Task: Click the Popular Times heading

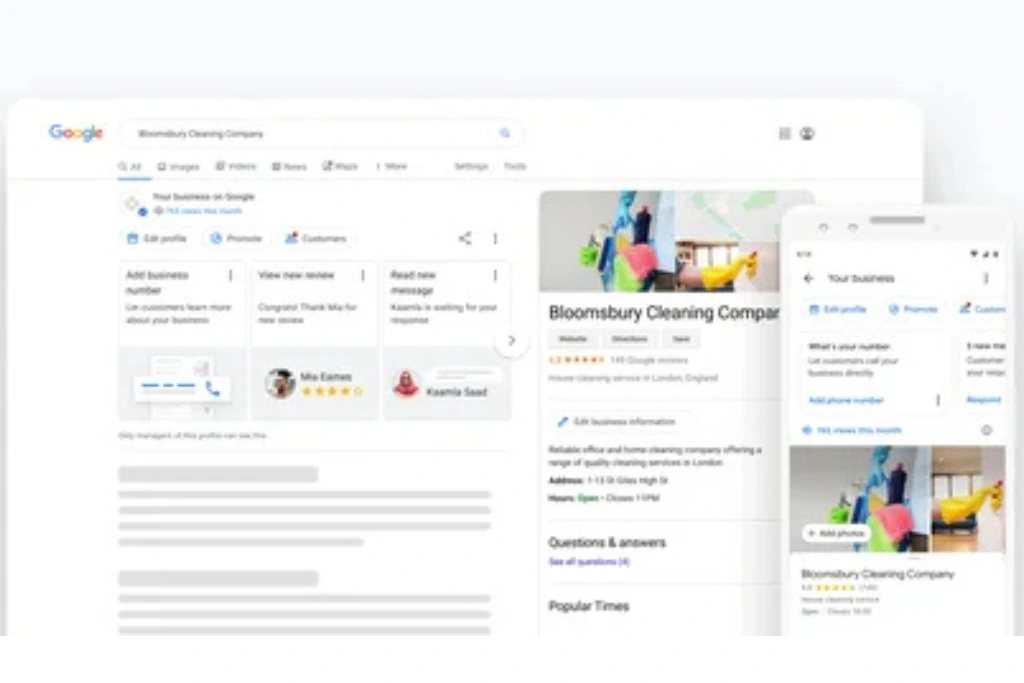Action: pyautogui.click(x=589, y=606)
